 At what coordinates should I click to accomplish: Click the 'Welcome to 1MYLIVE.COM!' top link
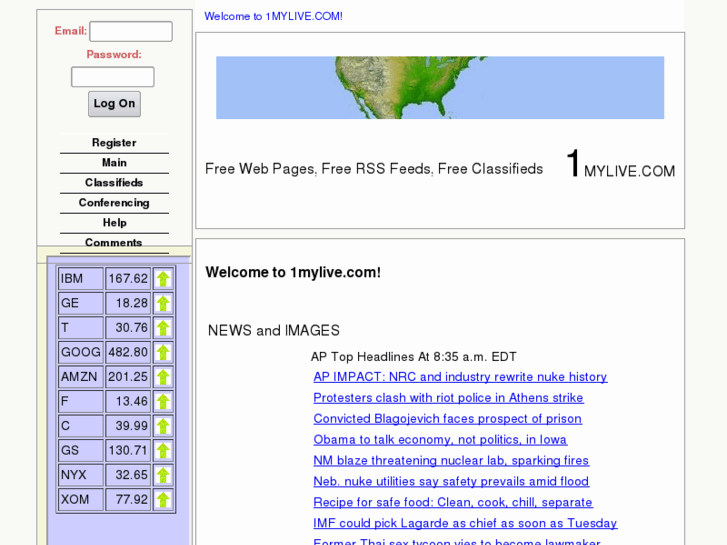[x=274, y=16]
